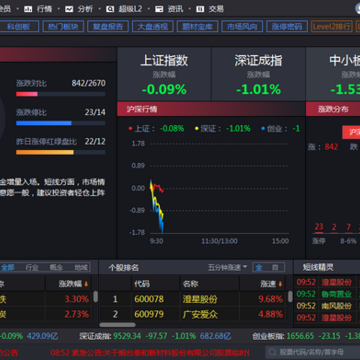The width and height of the screenshot is (360, 360).
Task: Click the 个股排名 horizontal scrollbar
Action: [x=117, y=325]
